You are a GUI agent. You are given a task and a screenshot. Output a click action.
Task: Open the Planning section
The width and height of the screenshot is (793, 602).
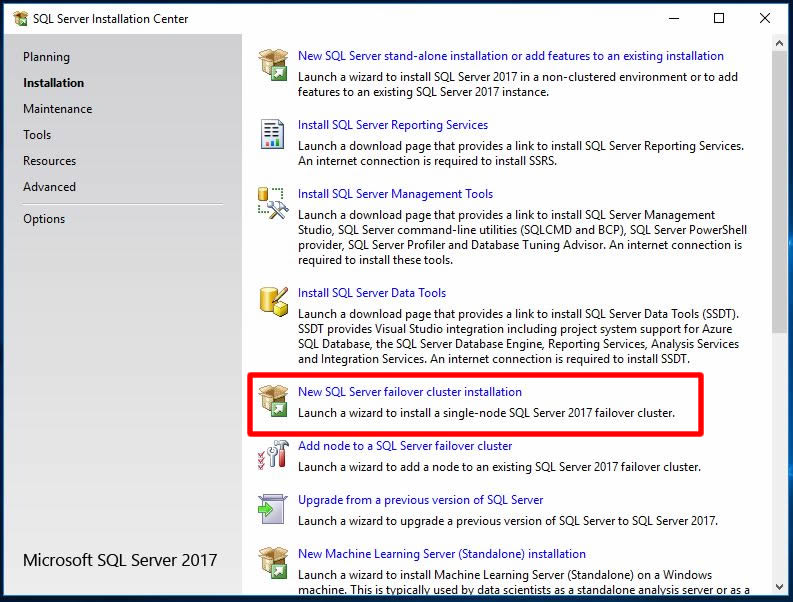pyautogui.click(x=46, y=57)
